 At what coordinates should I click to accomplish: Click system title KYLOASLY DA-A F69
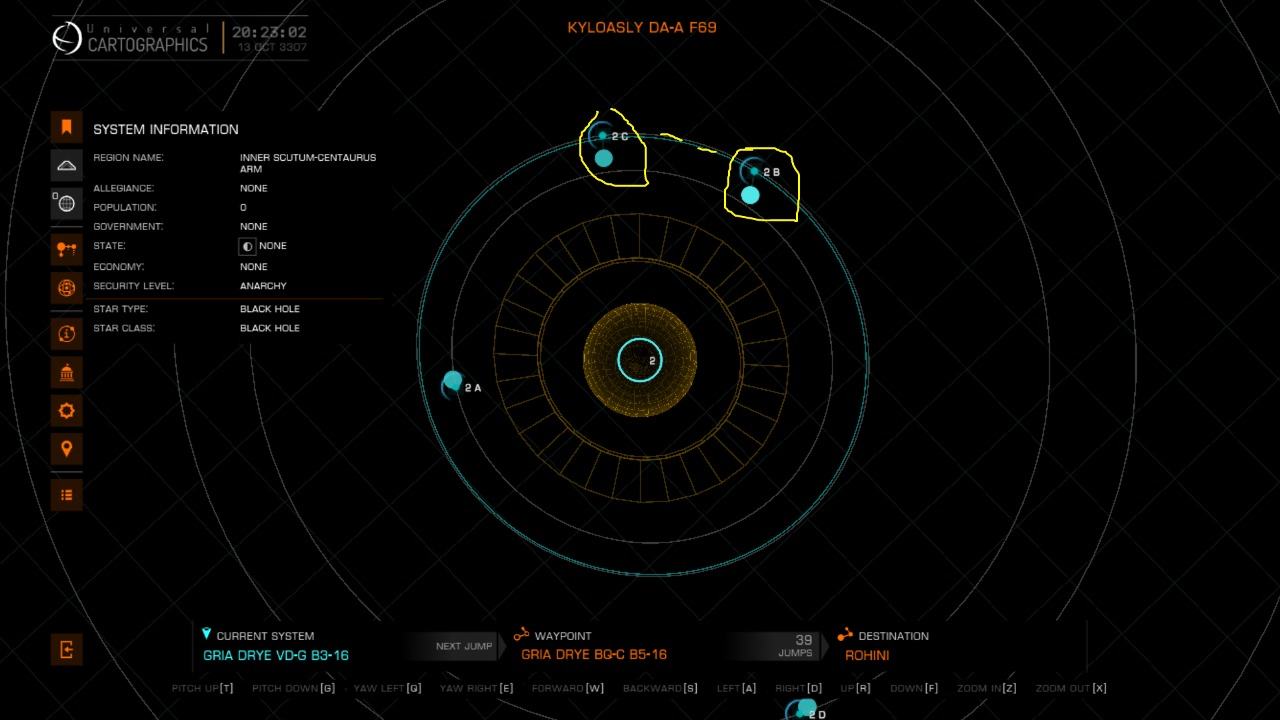pos(642,28)
